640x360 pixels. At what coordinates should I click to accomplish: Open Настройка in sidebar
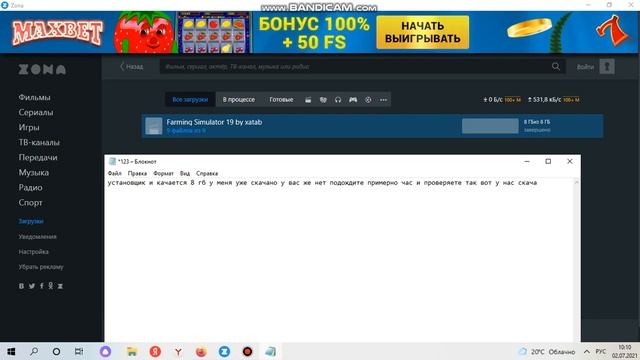click(x=33, y=252)
